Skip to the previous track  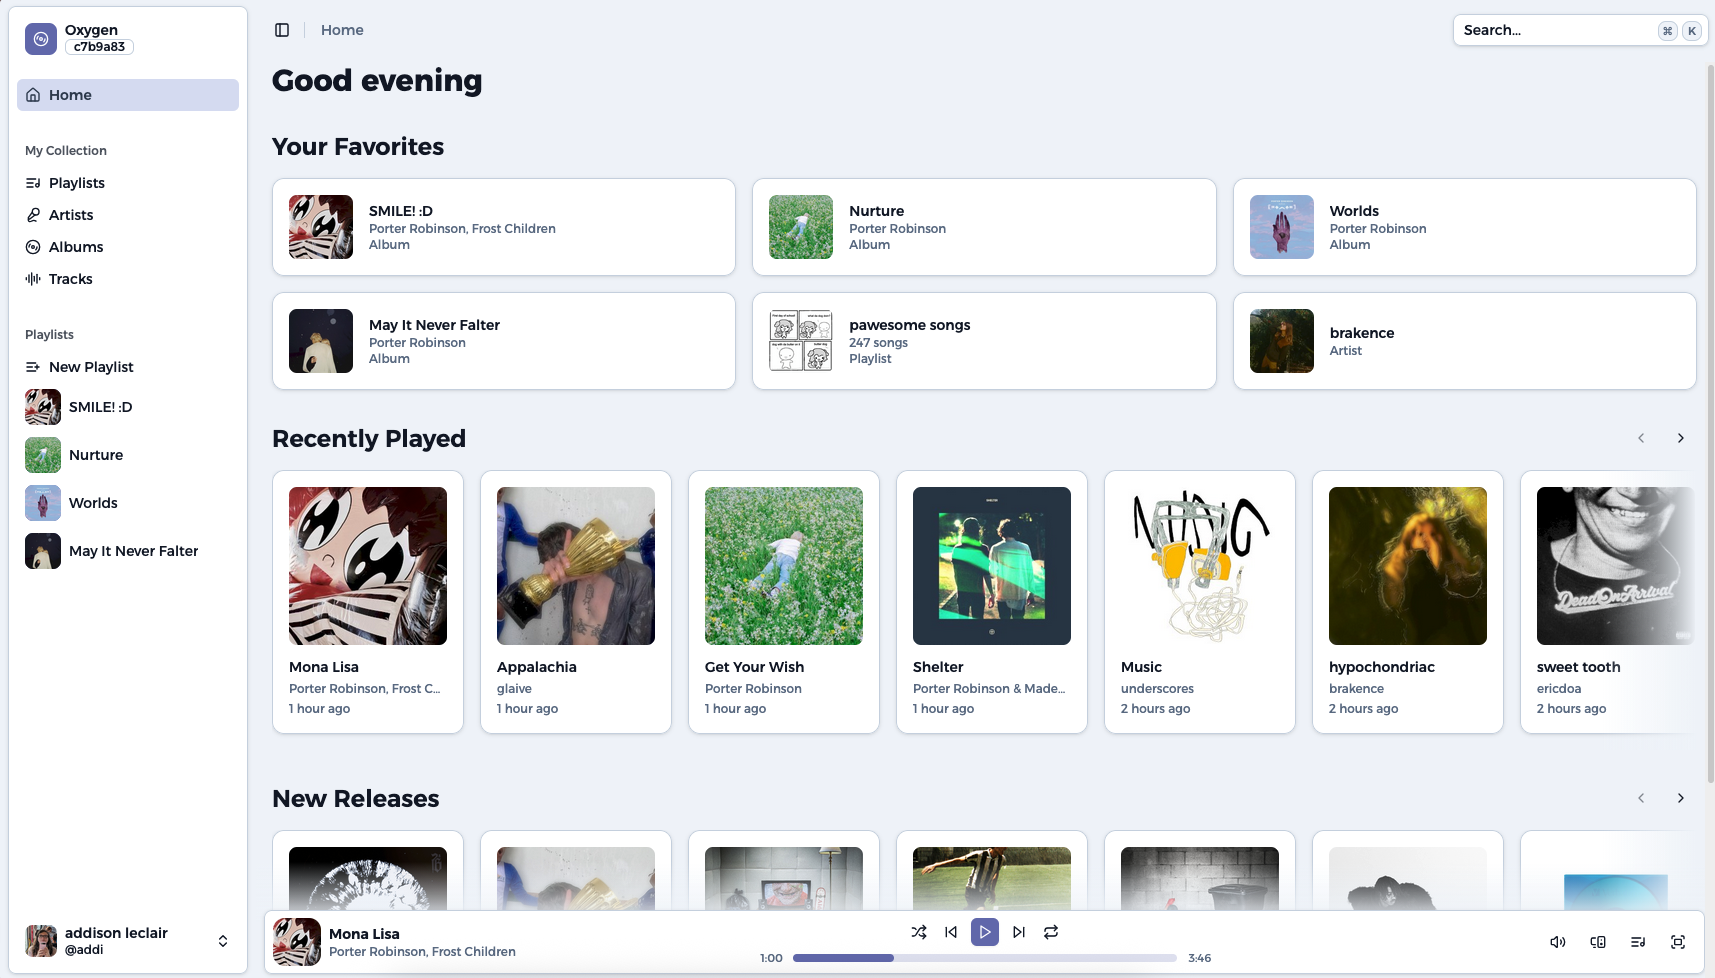click(951, 932)
